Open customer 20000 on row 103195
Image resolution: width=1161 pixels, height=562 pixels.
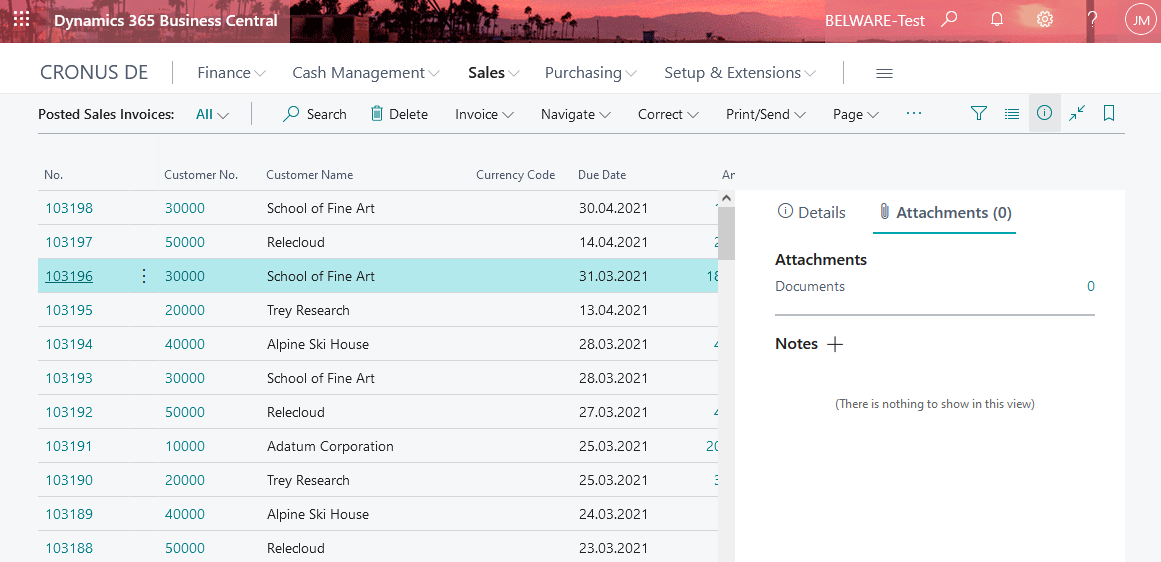184,310
